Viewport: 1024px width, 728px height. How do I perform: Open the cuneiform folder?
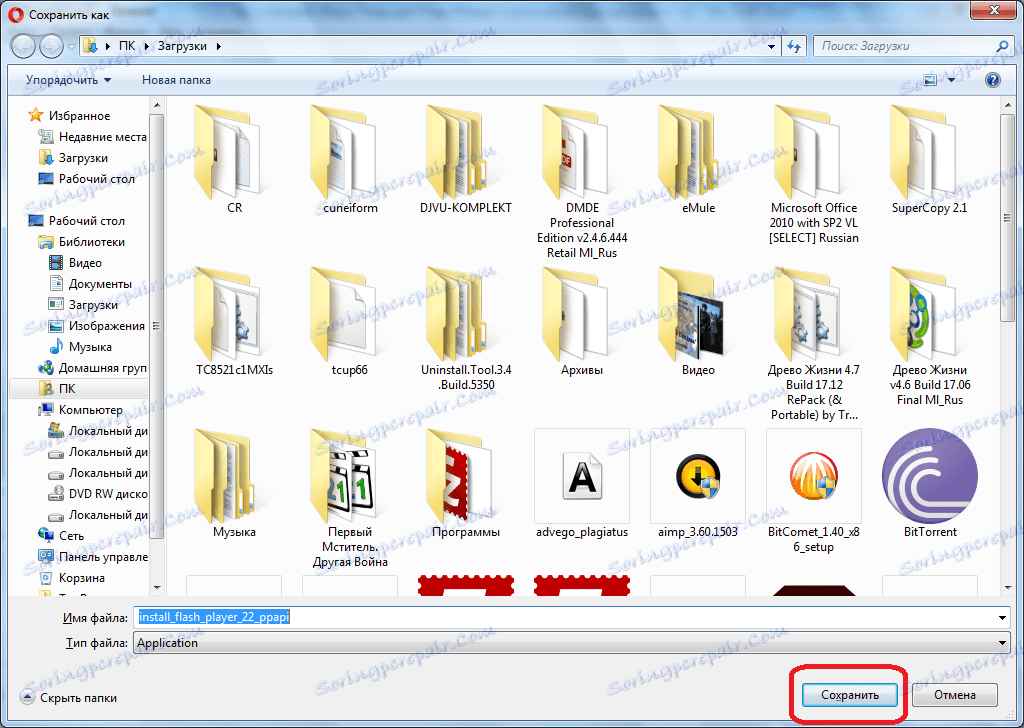(350, 160)
